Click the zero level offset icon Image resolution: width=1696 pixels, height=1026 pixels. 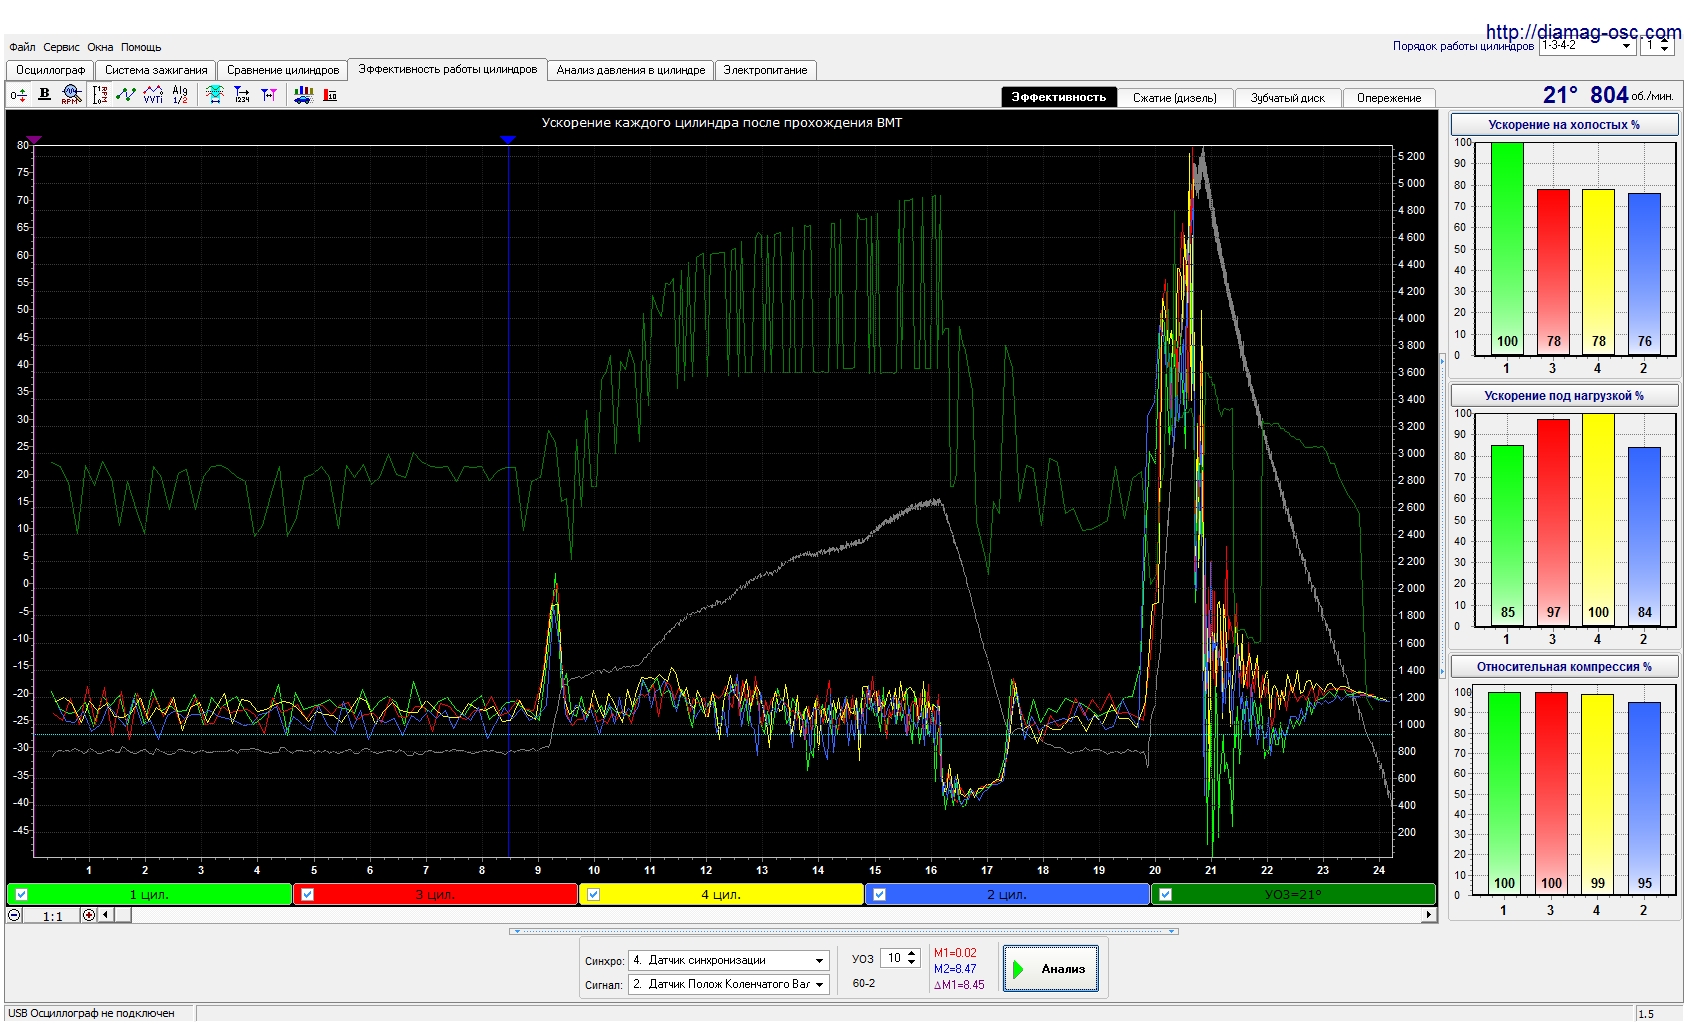18,95
